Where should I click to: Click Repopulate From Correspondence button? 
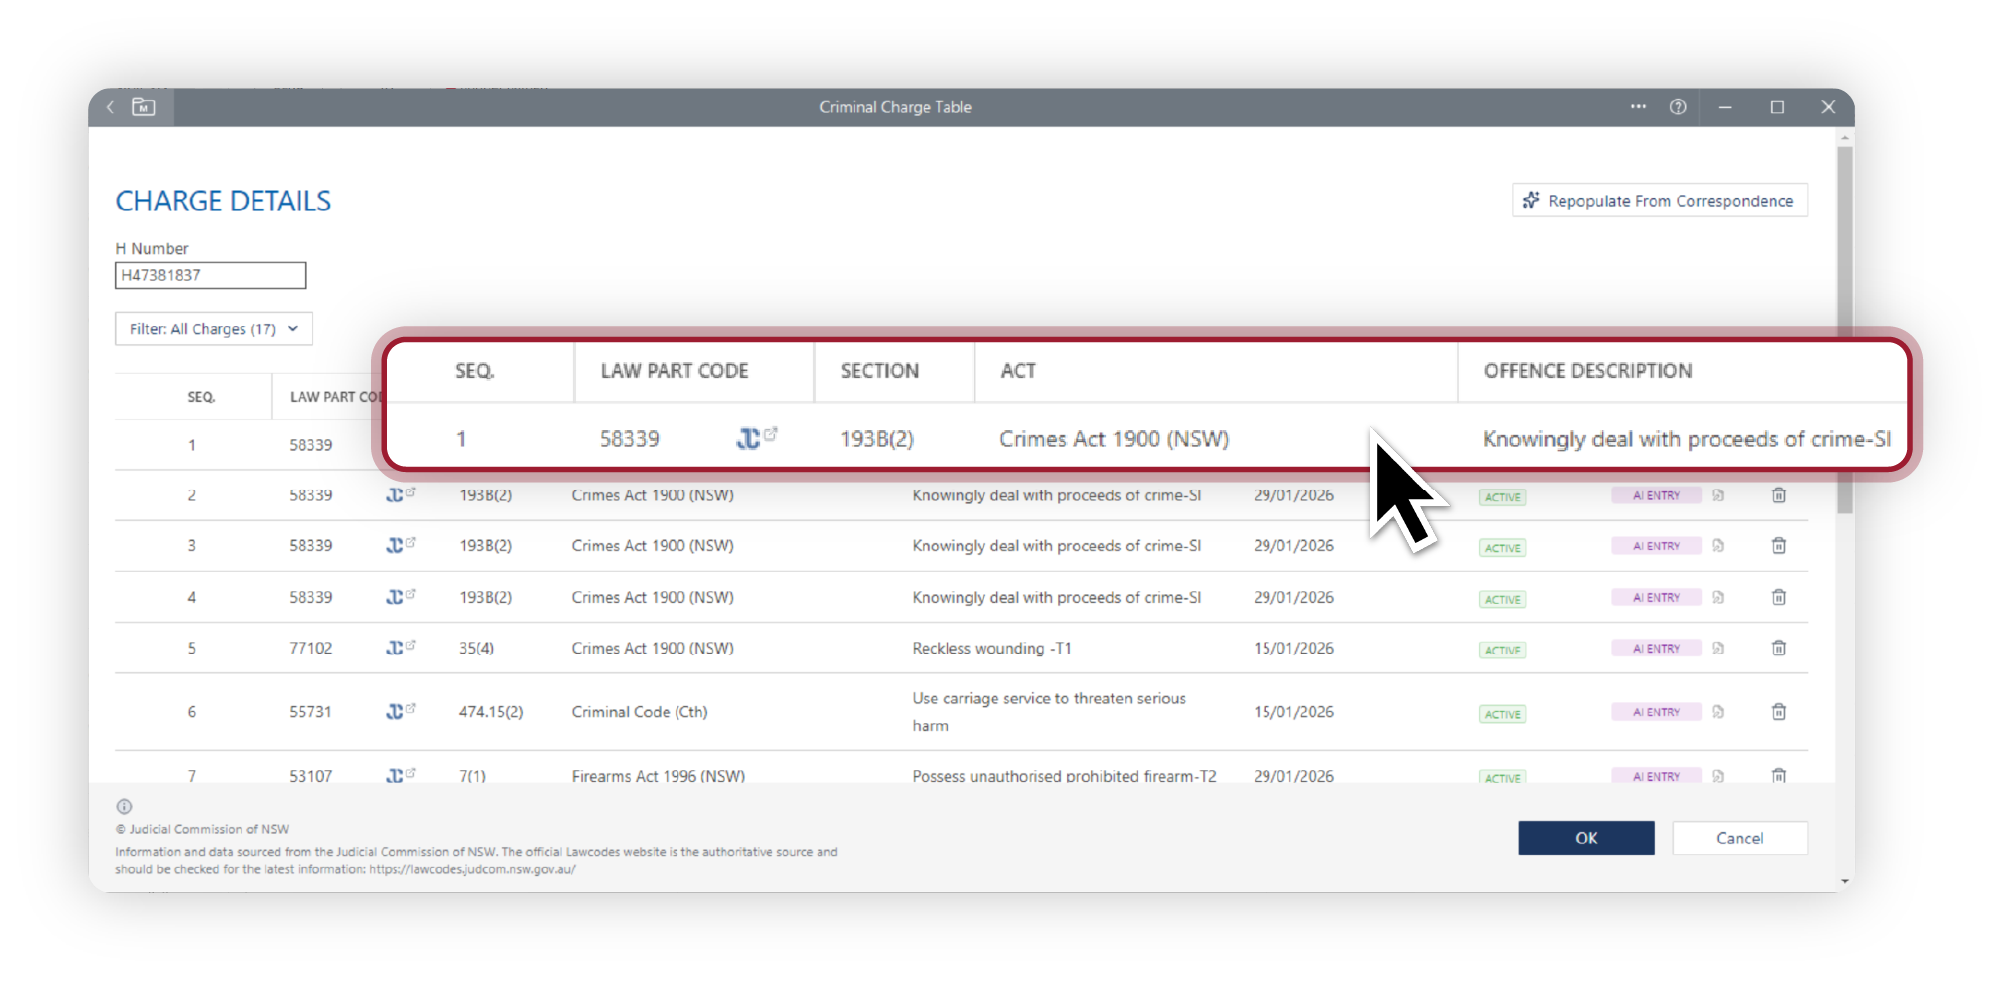tap(1660, 200)
